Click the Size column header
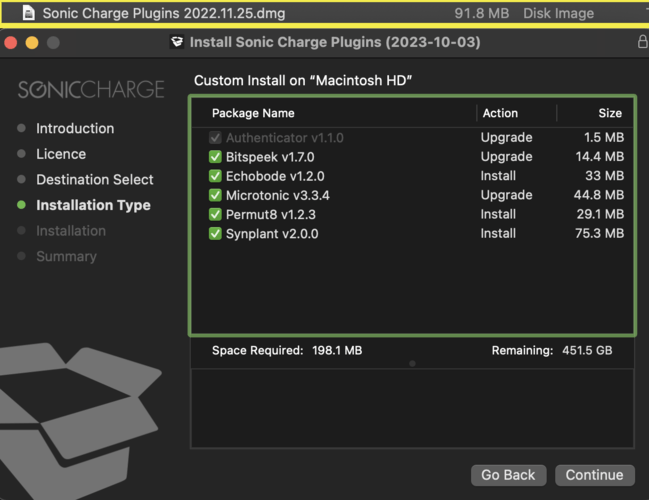Image resolution: width=649 pixels, height=500 pixels. point(610,113)
